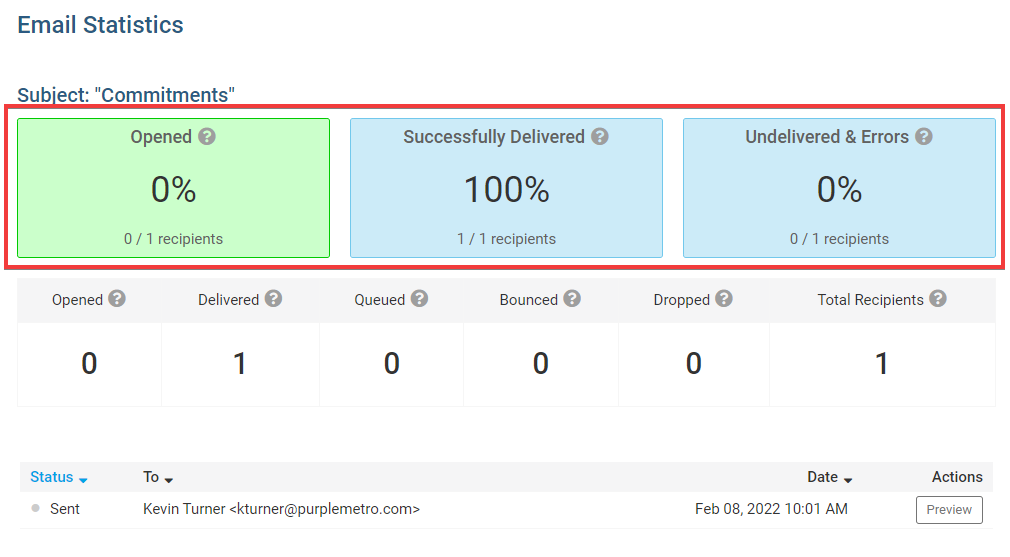Image resolution: width=1010 pixels, height=557 pixels.
Task: Show help tooltip for Delivered column
Action: 273,299
